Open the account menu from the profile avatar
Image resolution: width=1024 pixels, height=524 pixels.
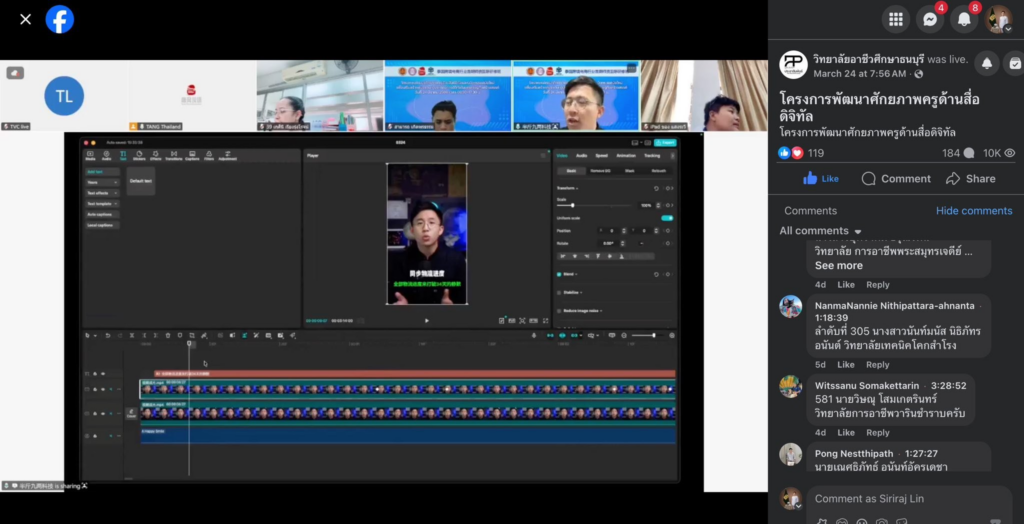(998, 19)
